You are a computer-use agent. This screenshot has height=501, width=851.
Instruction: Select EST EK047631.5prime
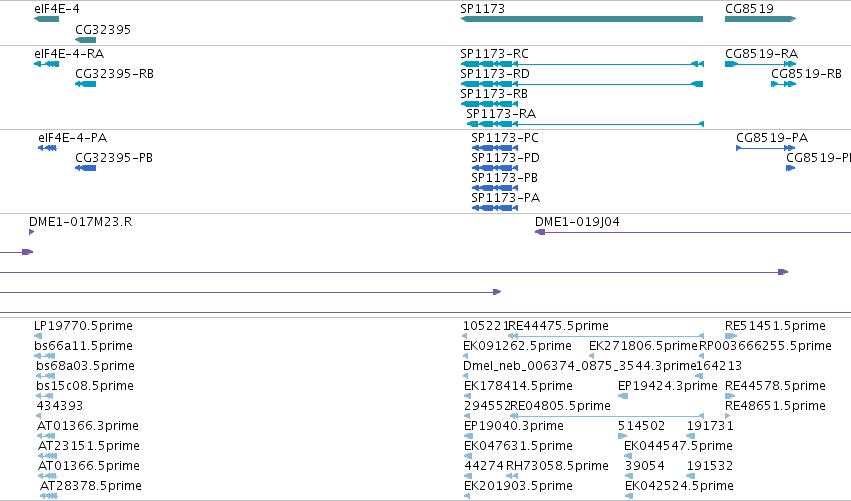click(x=518, y=446)
